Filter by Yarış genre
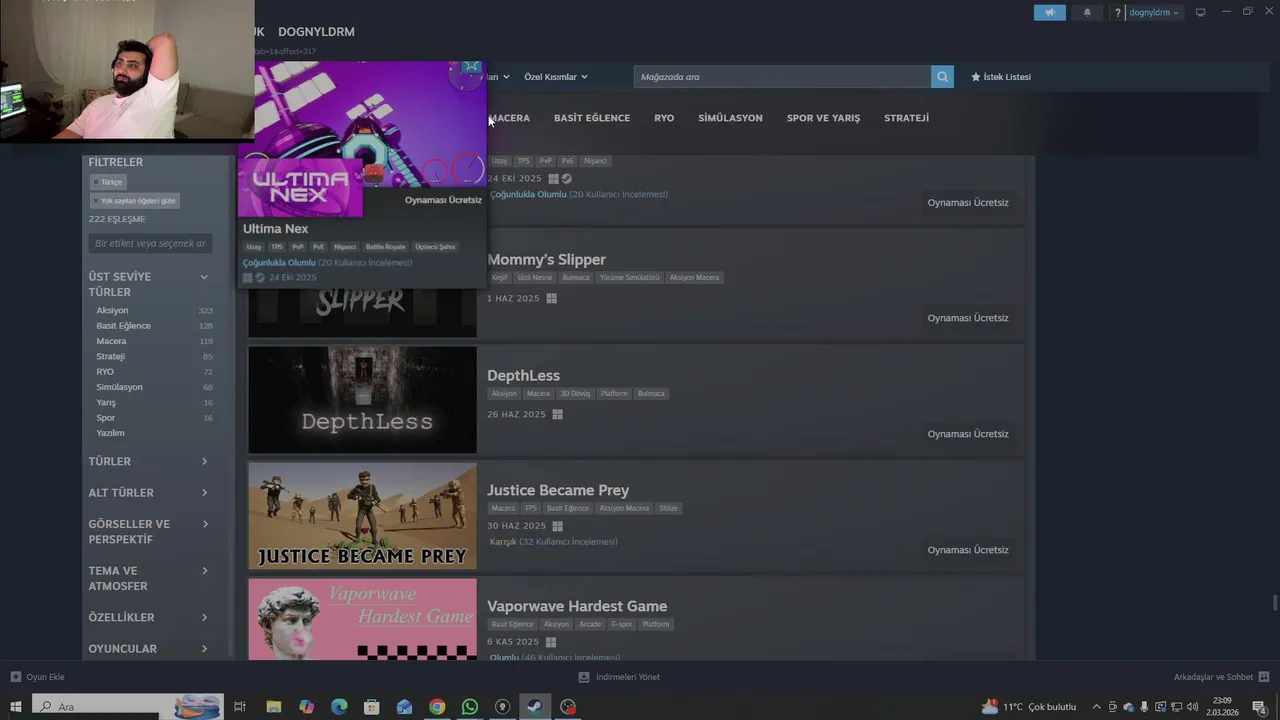Screen dimensions: 1280x720 click(x=106, y=402)
